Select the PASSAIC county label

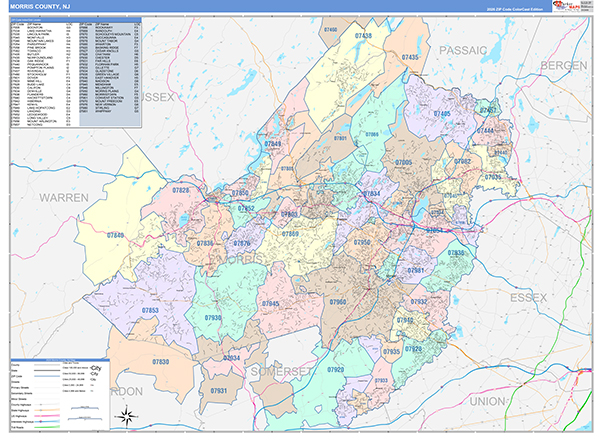(463, 51)
